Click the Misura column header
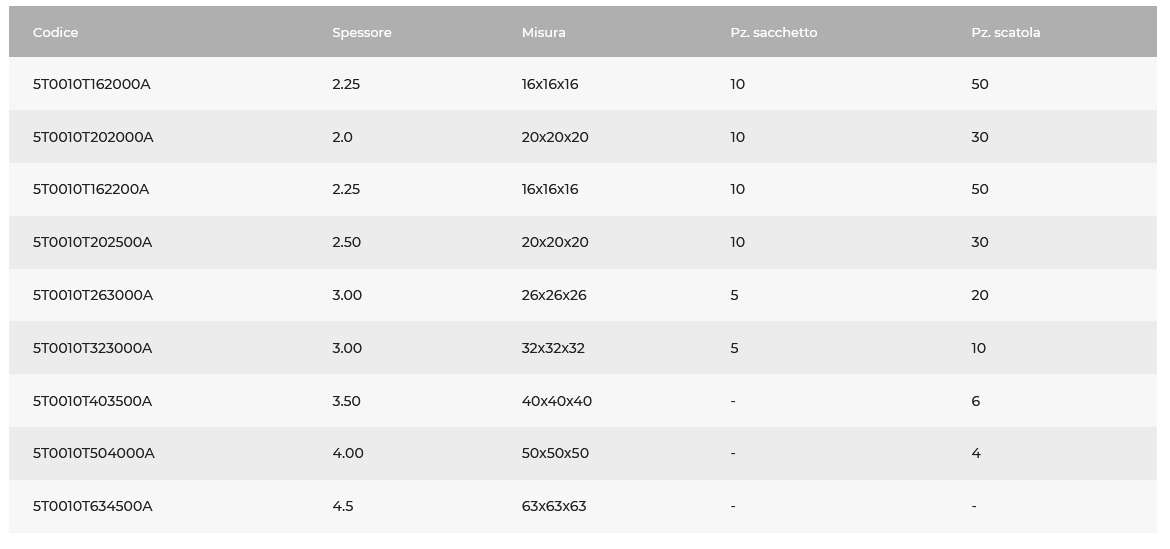Viewport: 1170px width, 549px height. coord(543,33)
